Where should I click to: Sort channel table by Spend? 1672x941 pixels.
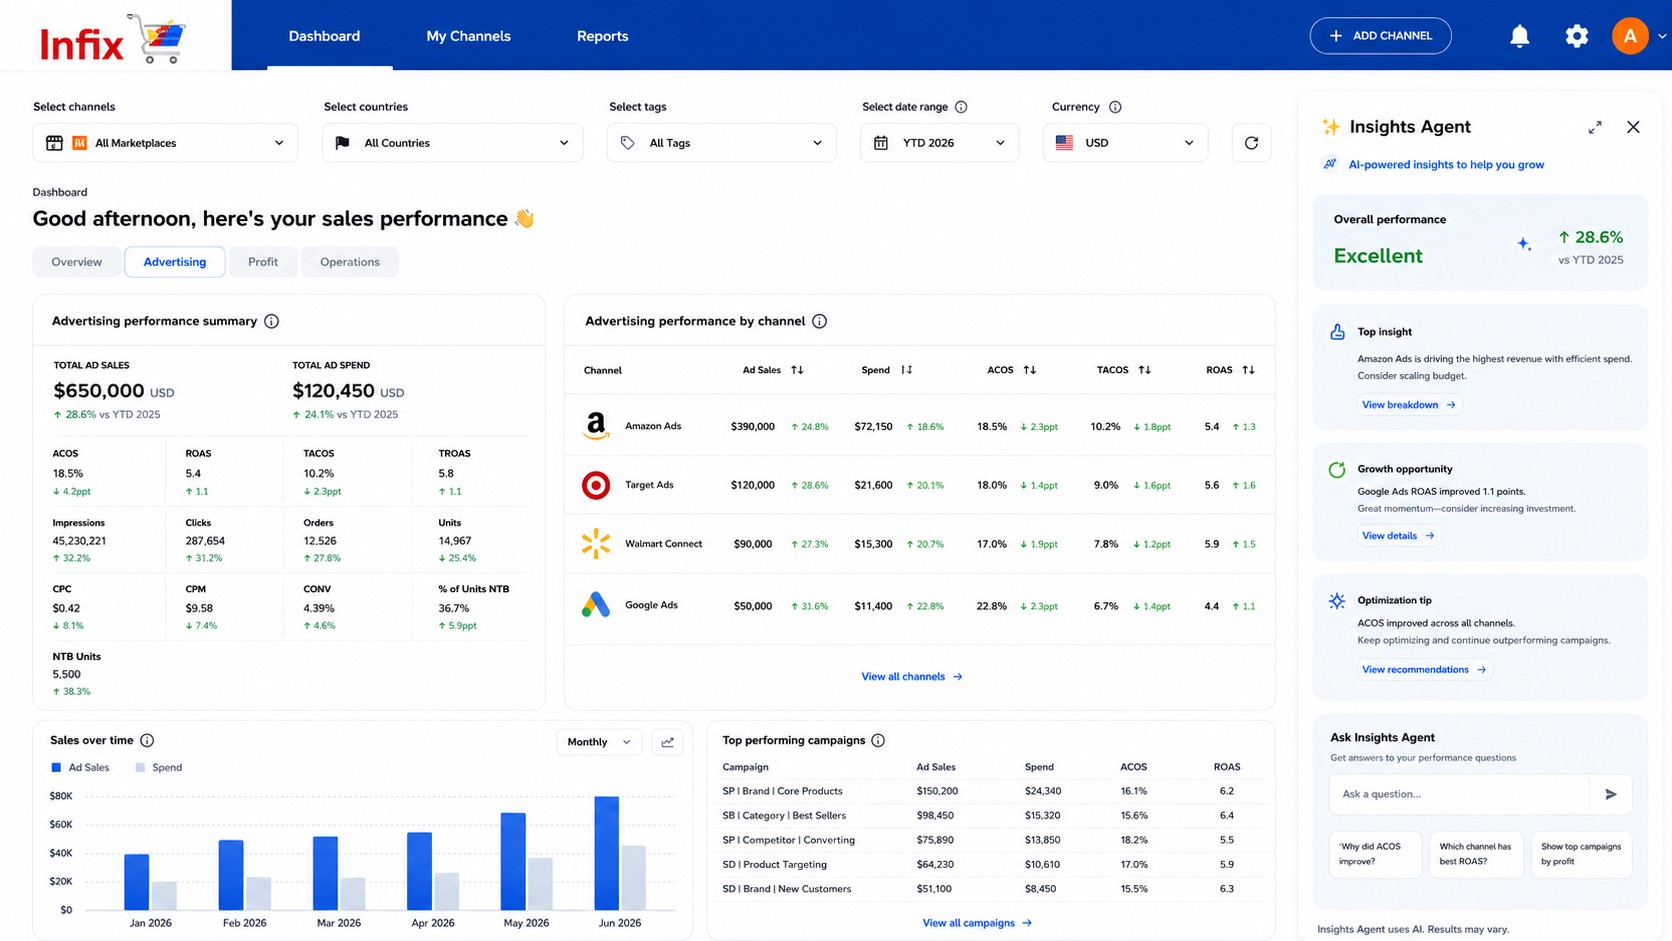tap(906, 370)
